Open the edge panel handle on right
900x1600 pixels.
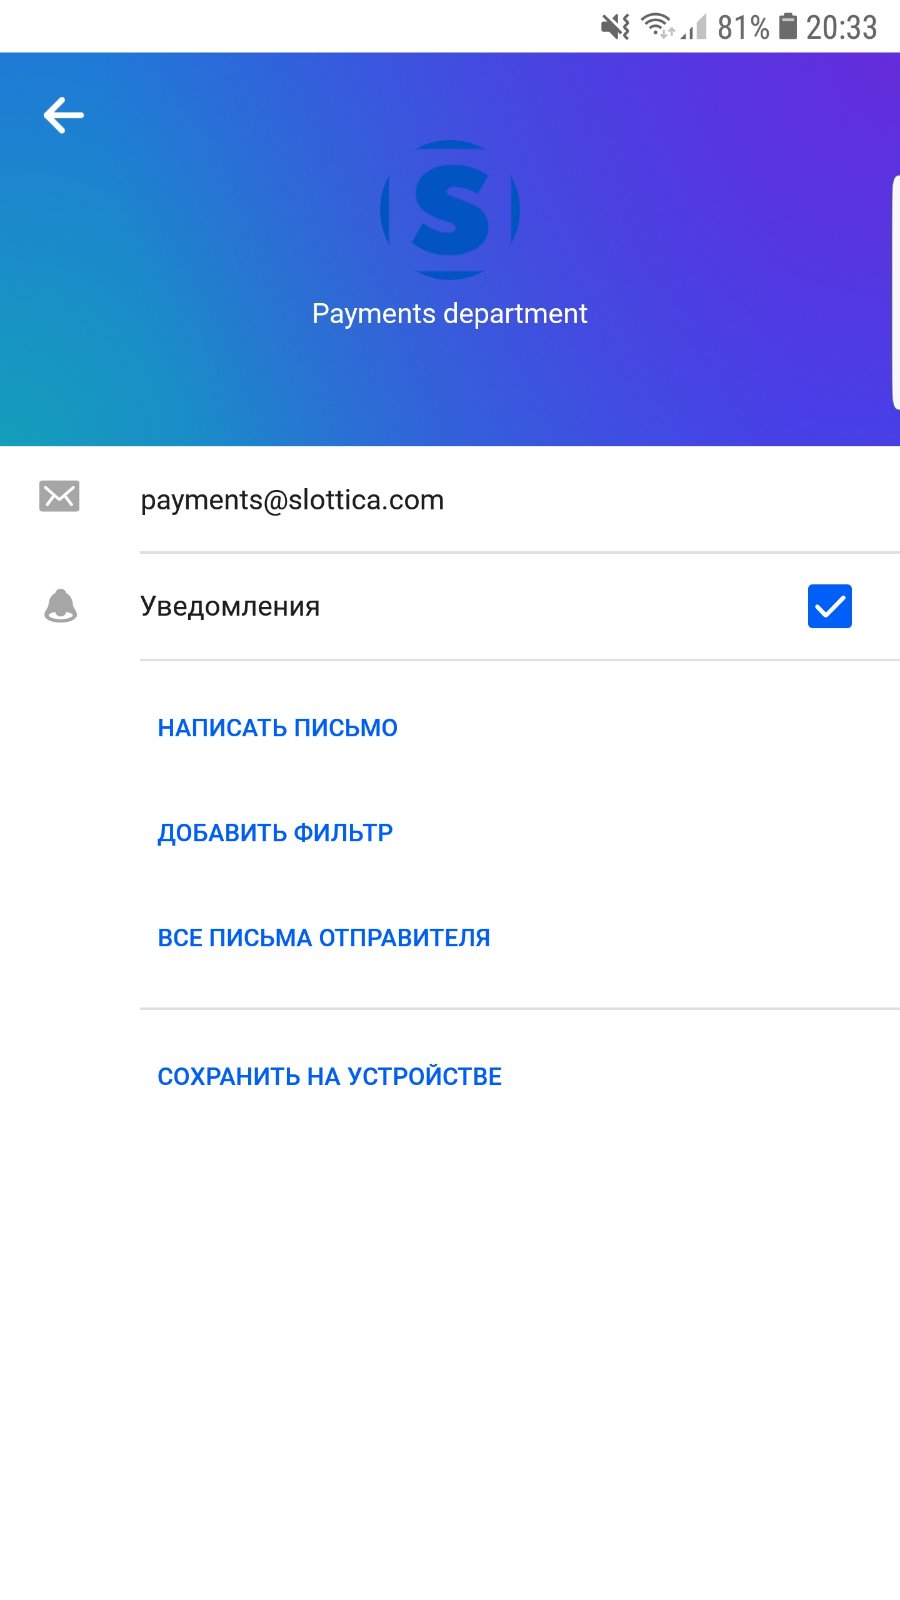(x=895, y=292)
